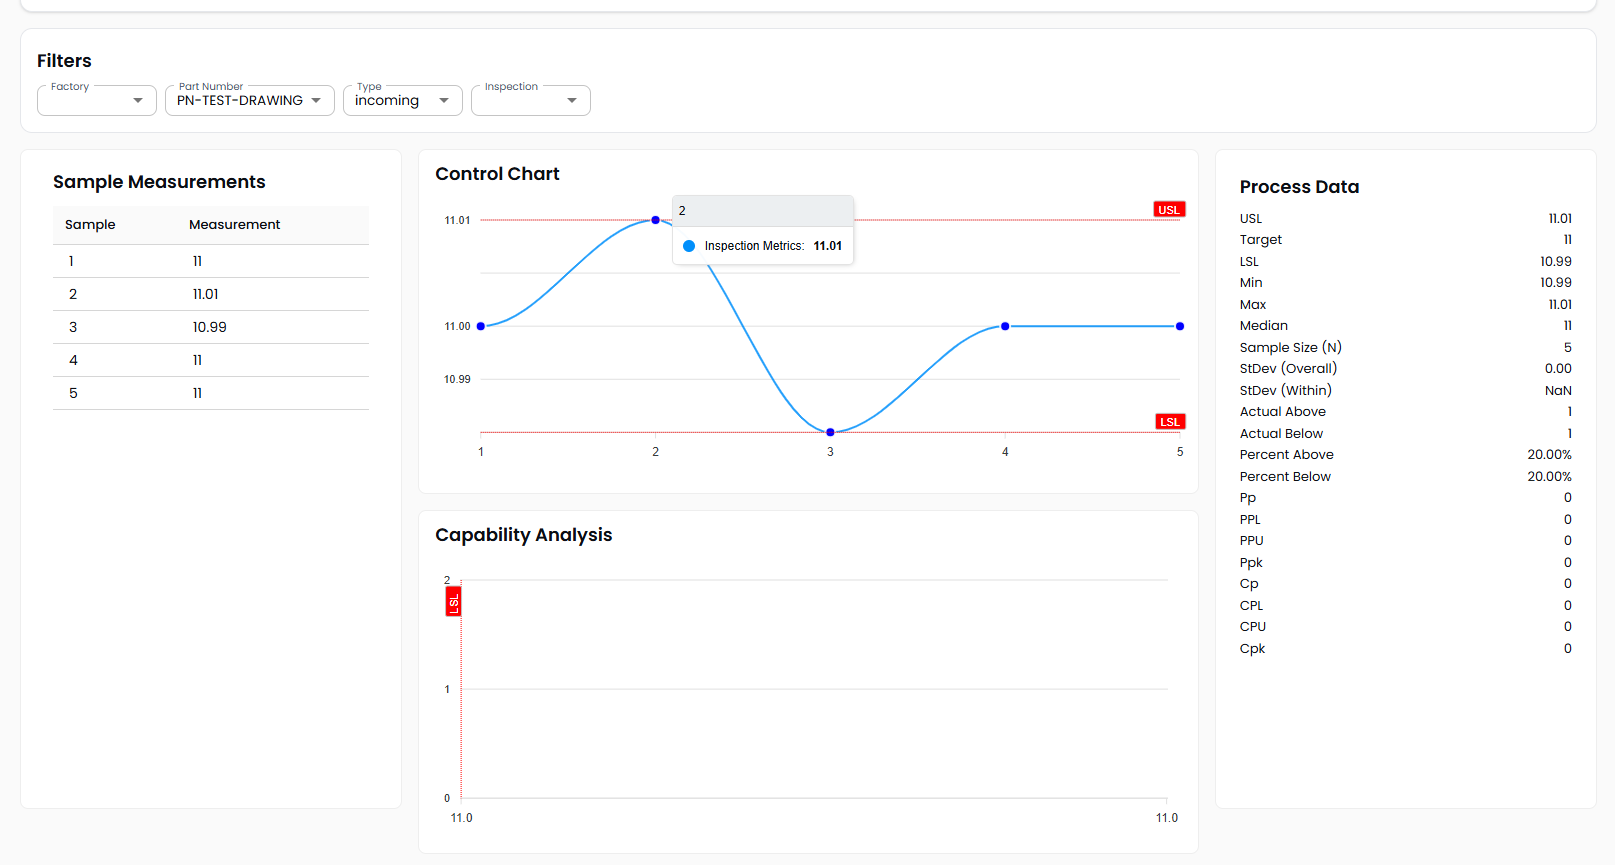Select the table row with measurement 10.99

210,327
